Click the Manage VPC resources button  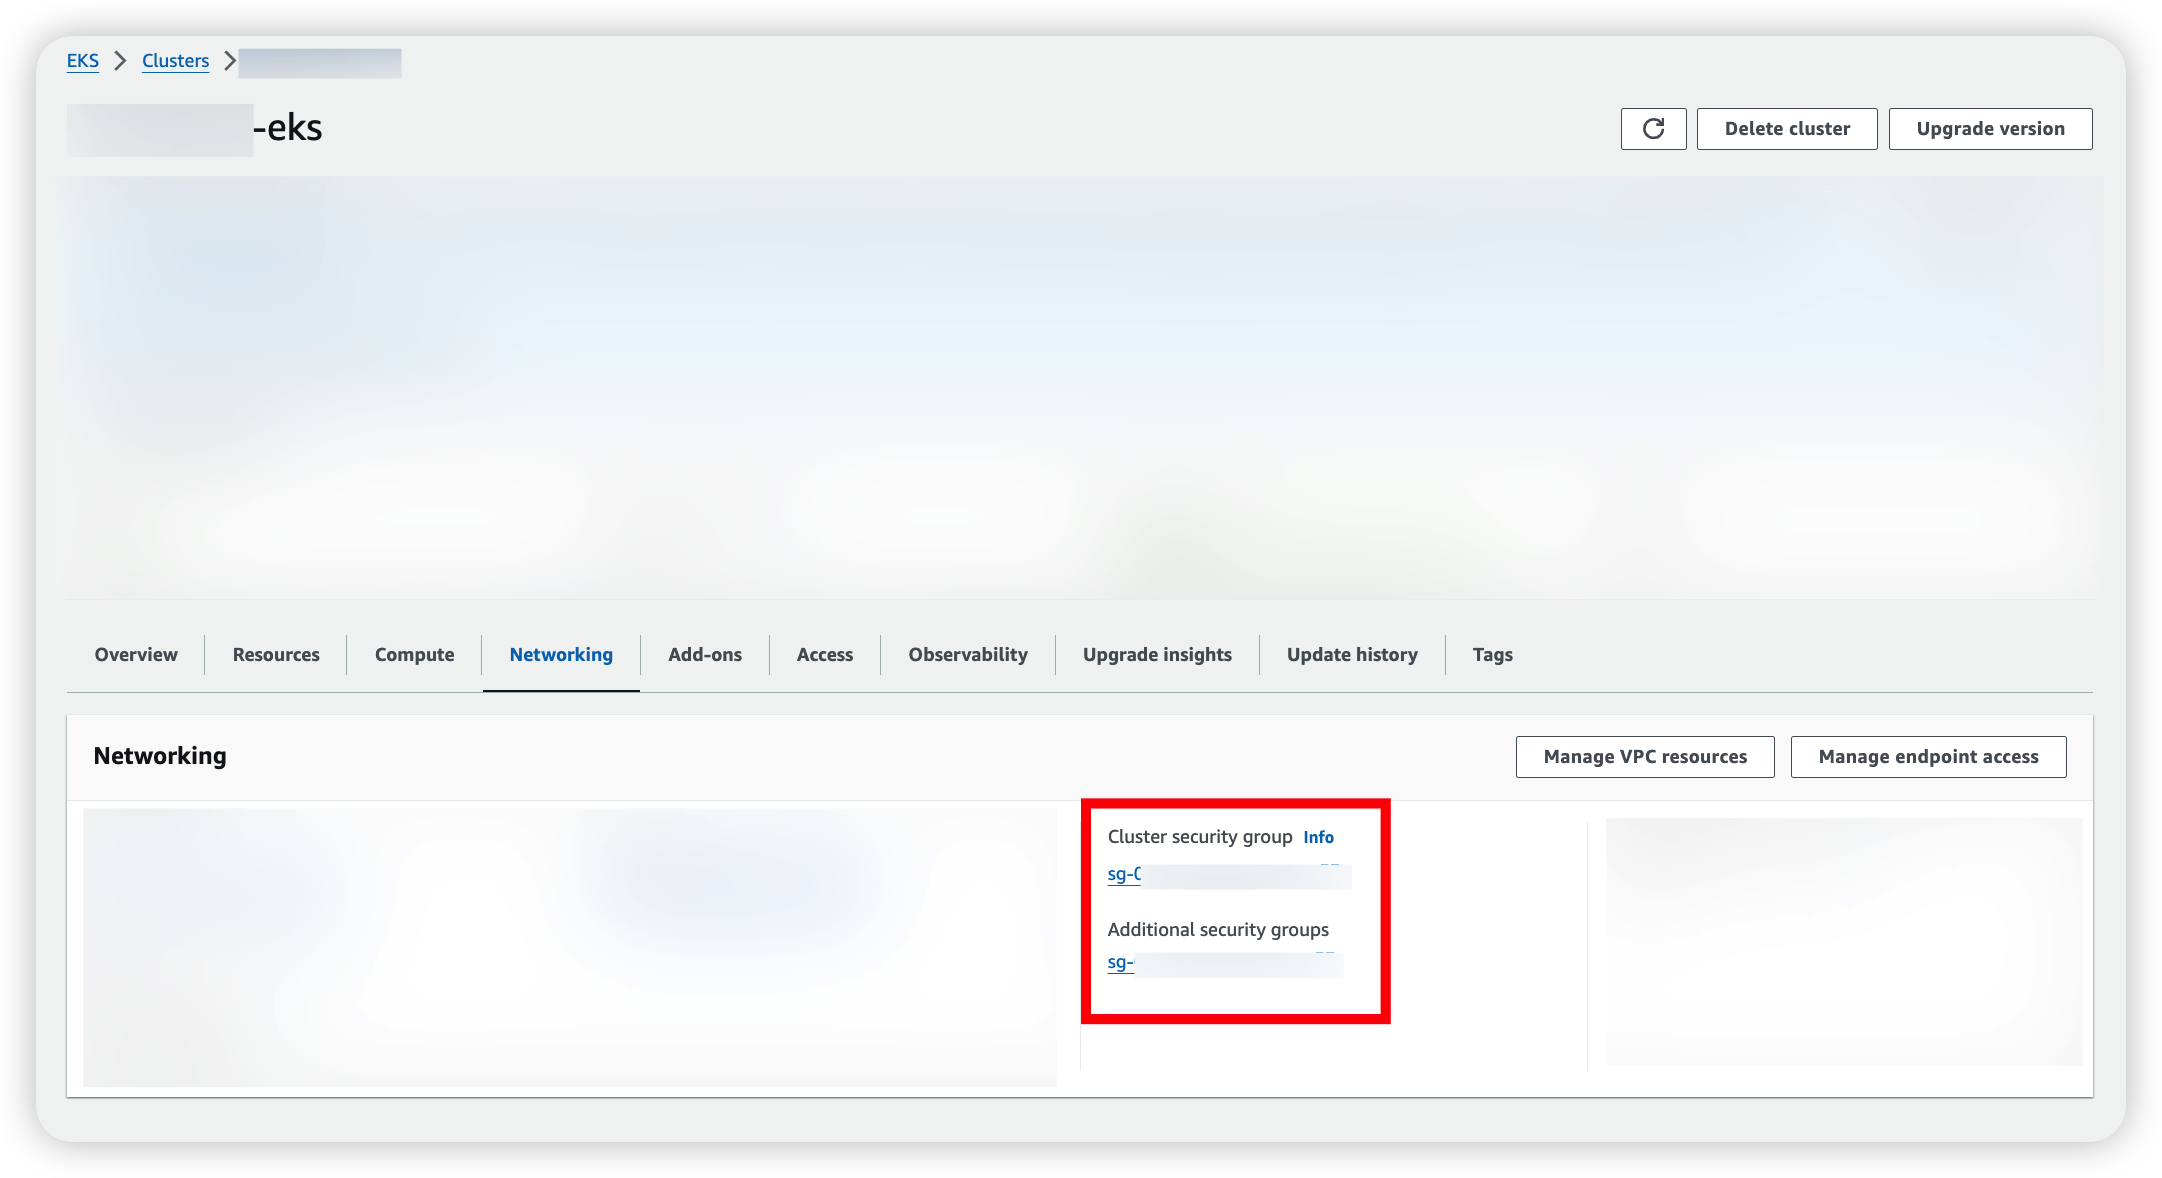coord(1645,757)
